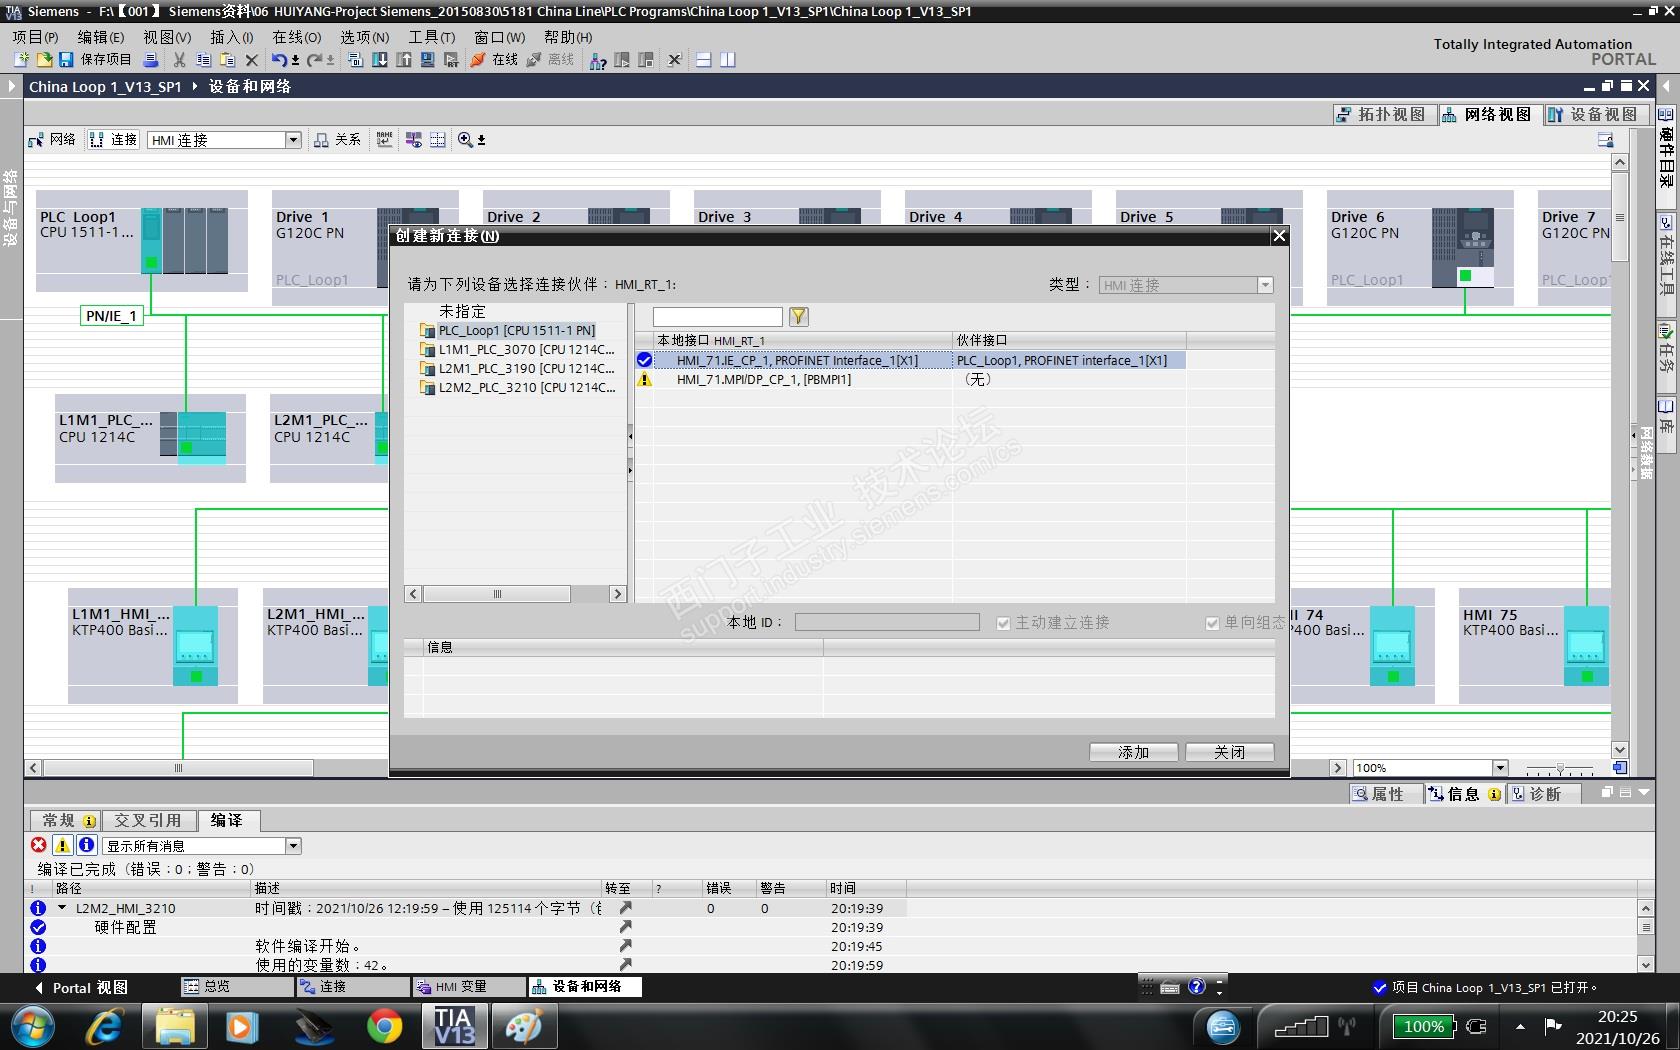Click the 本地 ID input field

click(887, 622)
